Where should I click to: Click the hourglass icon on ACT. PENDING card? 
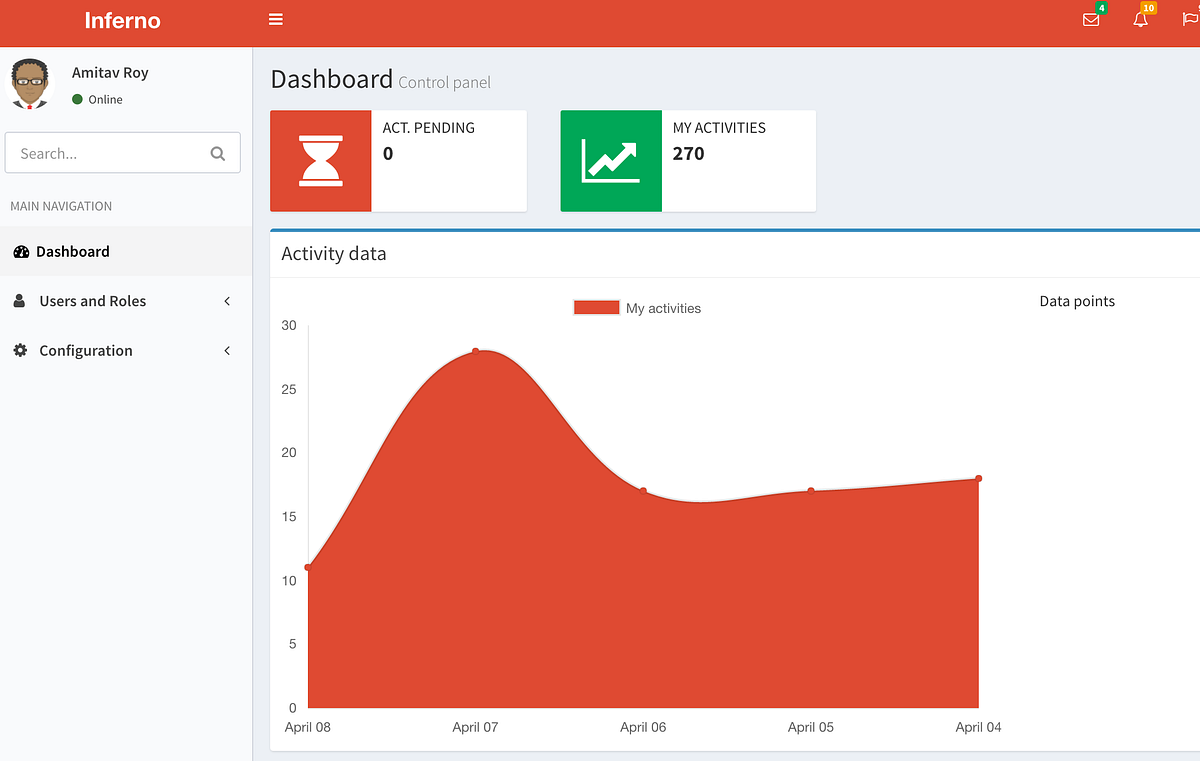pyautogui.click(x=320, y=160)
